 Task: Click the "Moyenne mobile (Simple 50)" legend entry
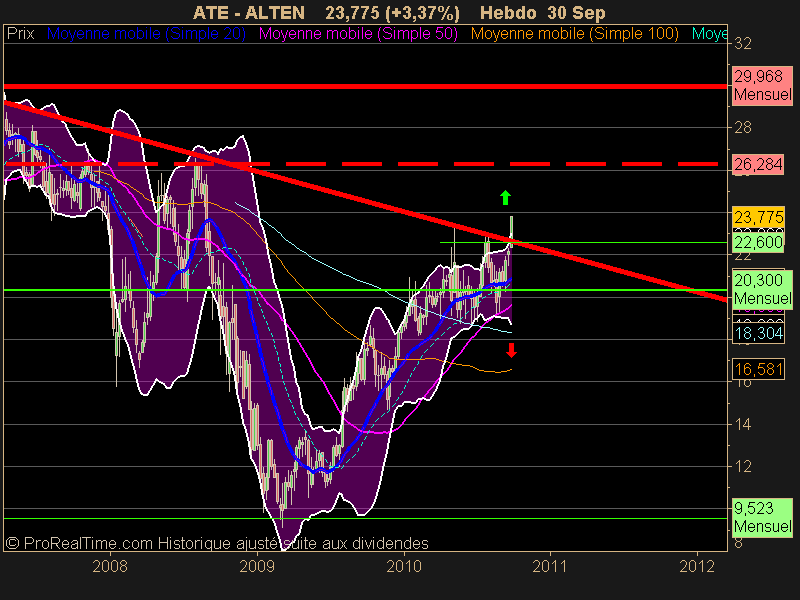point(358,34)
